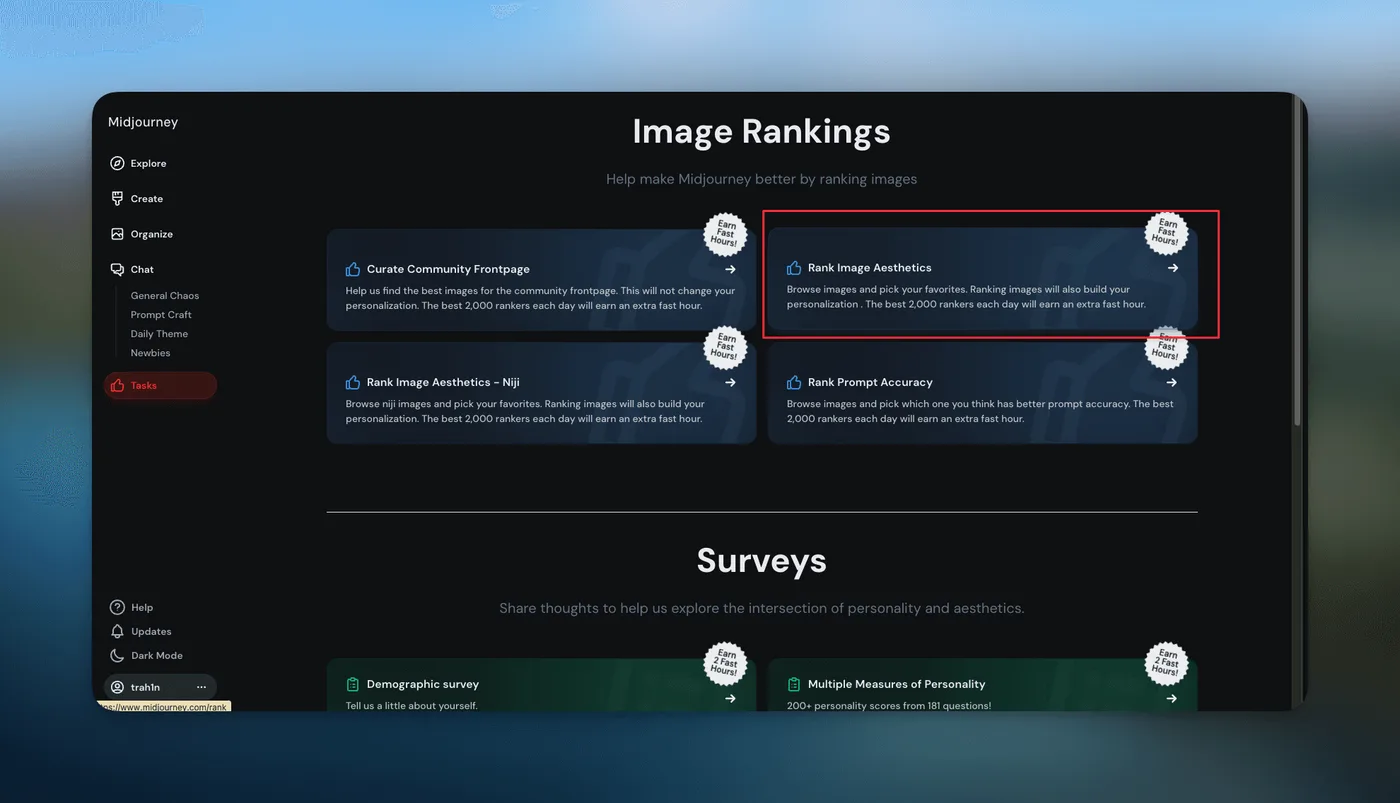Open the Explore page
Screen dimensions: 1400x803
pyautogui.click(x=148, y=163)
